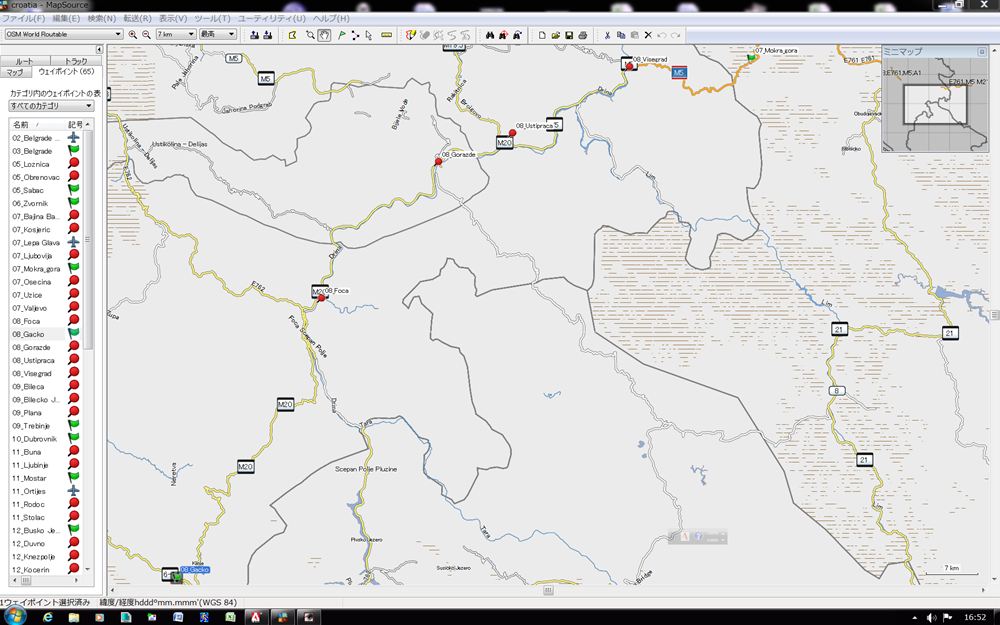Screen dimensions: 1000x625
Task: Click the new document icon
Action: tap(542, 34)
